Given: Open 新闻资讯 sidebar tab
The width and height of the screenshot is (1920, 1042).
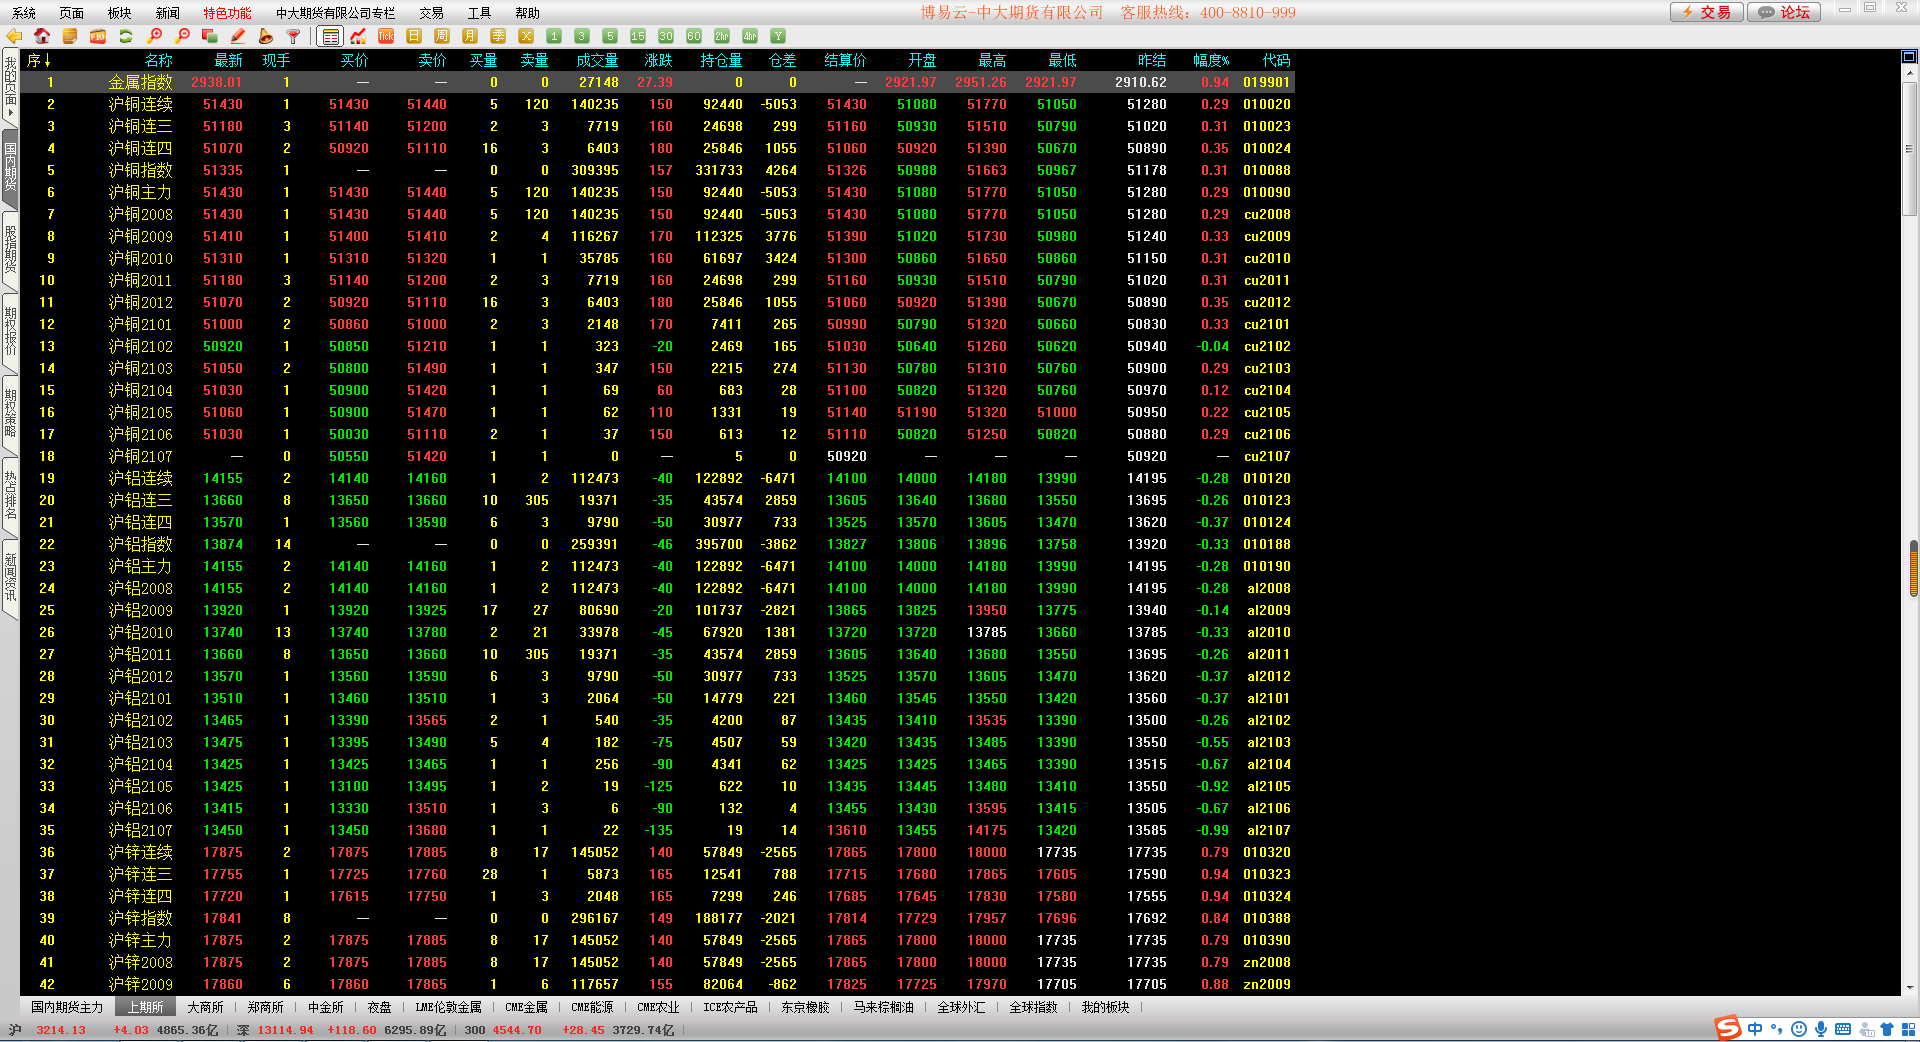Looking at the screenshot, I should (x=10, y=577).
